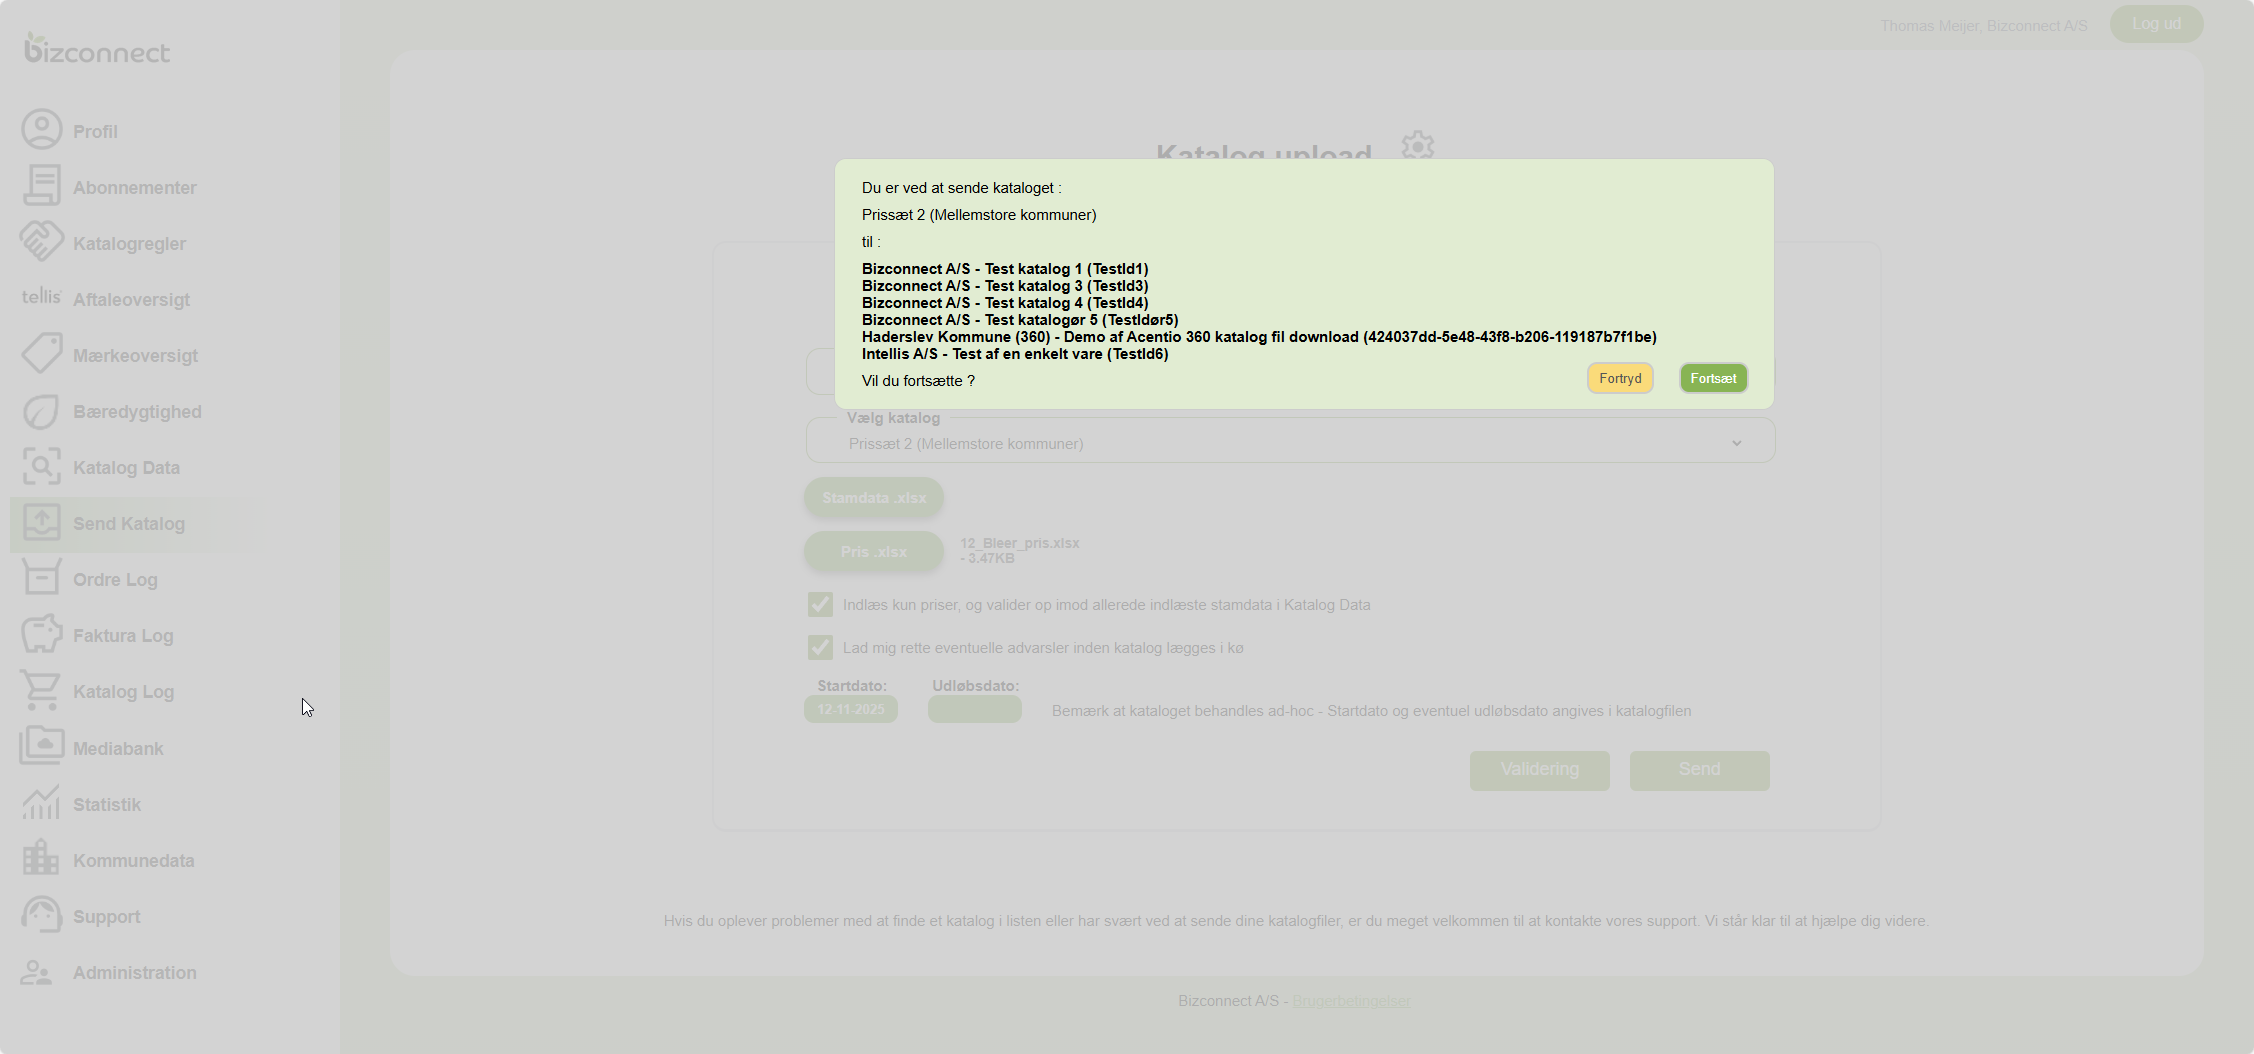This screenshot has height=1054, width=2254.
Task: Open the Ordre Log box icon
Action: 42,578
